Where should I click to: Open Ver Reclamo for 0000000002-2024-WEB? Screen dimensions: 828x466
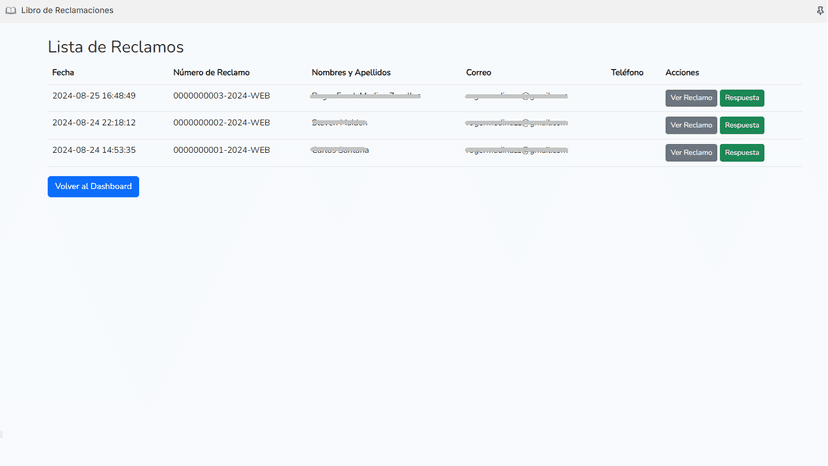(x=691, y=125)
